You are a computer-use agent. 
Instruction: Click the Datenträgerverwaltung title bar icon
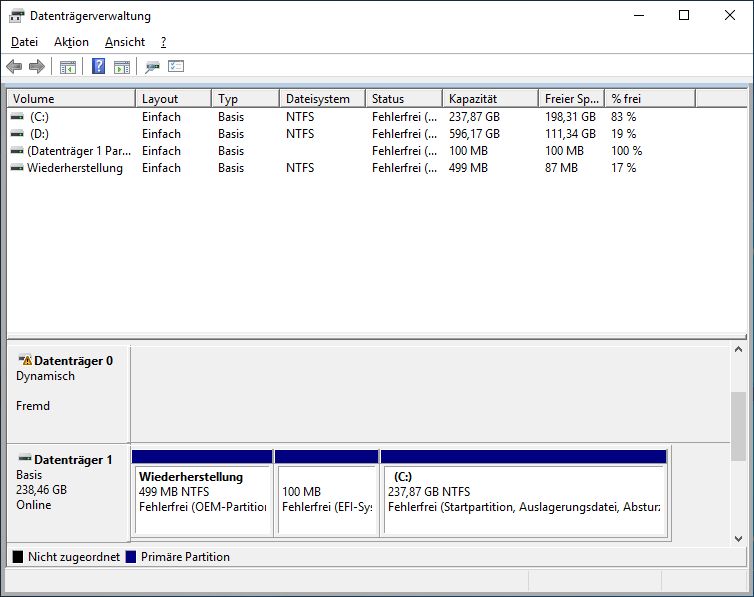point(16,16)
